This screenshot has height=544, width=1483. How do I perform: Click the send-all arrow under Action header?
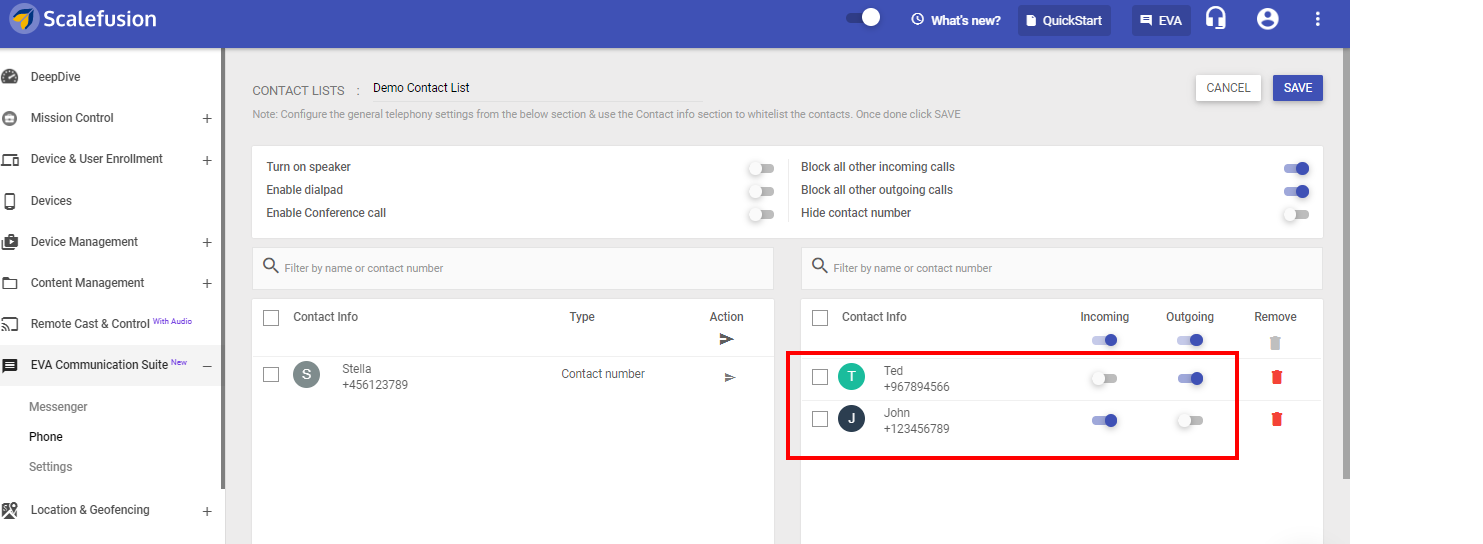click(727, 339)
